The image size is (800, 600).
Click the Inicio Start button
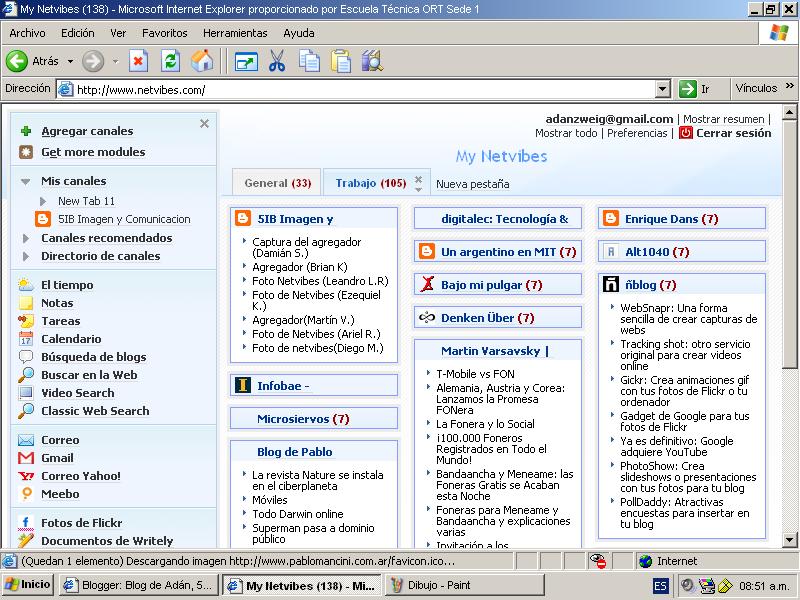tap(28, 585)
